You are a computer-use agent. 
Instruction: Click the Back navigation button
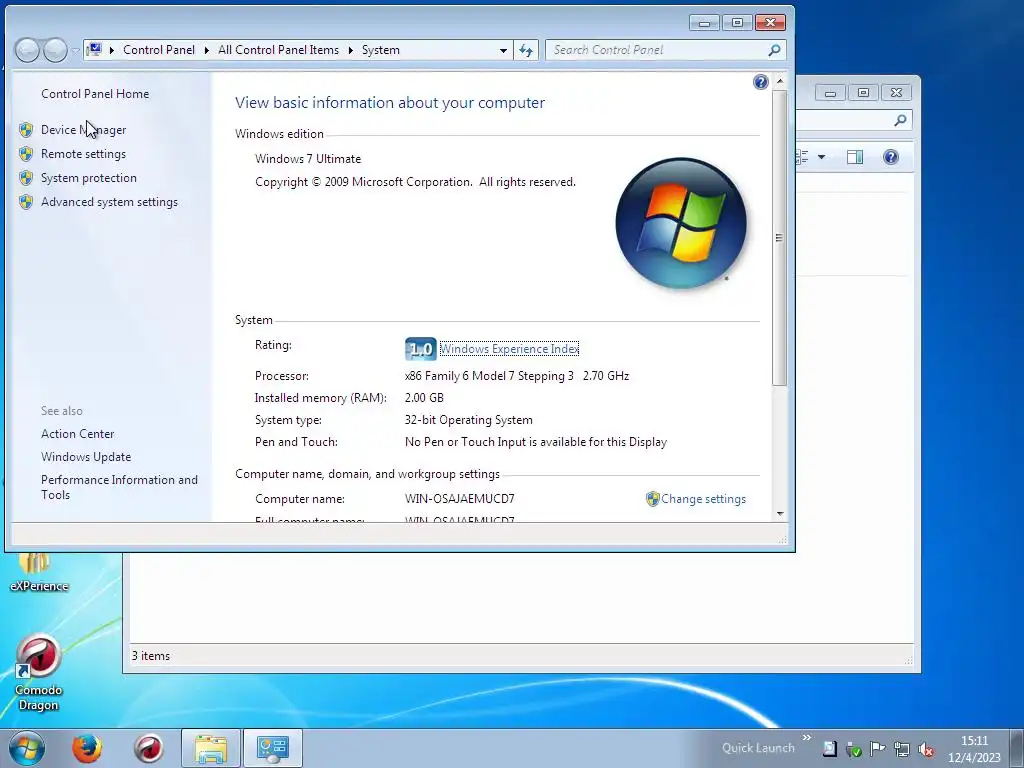click(27, 50)
